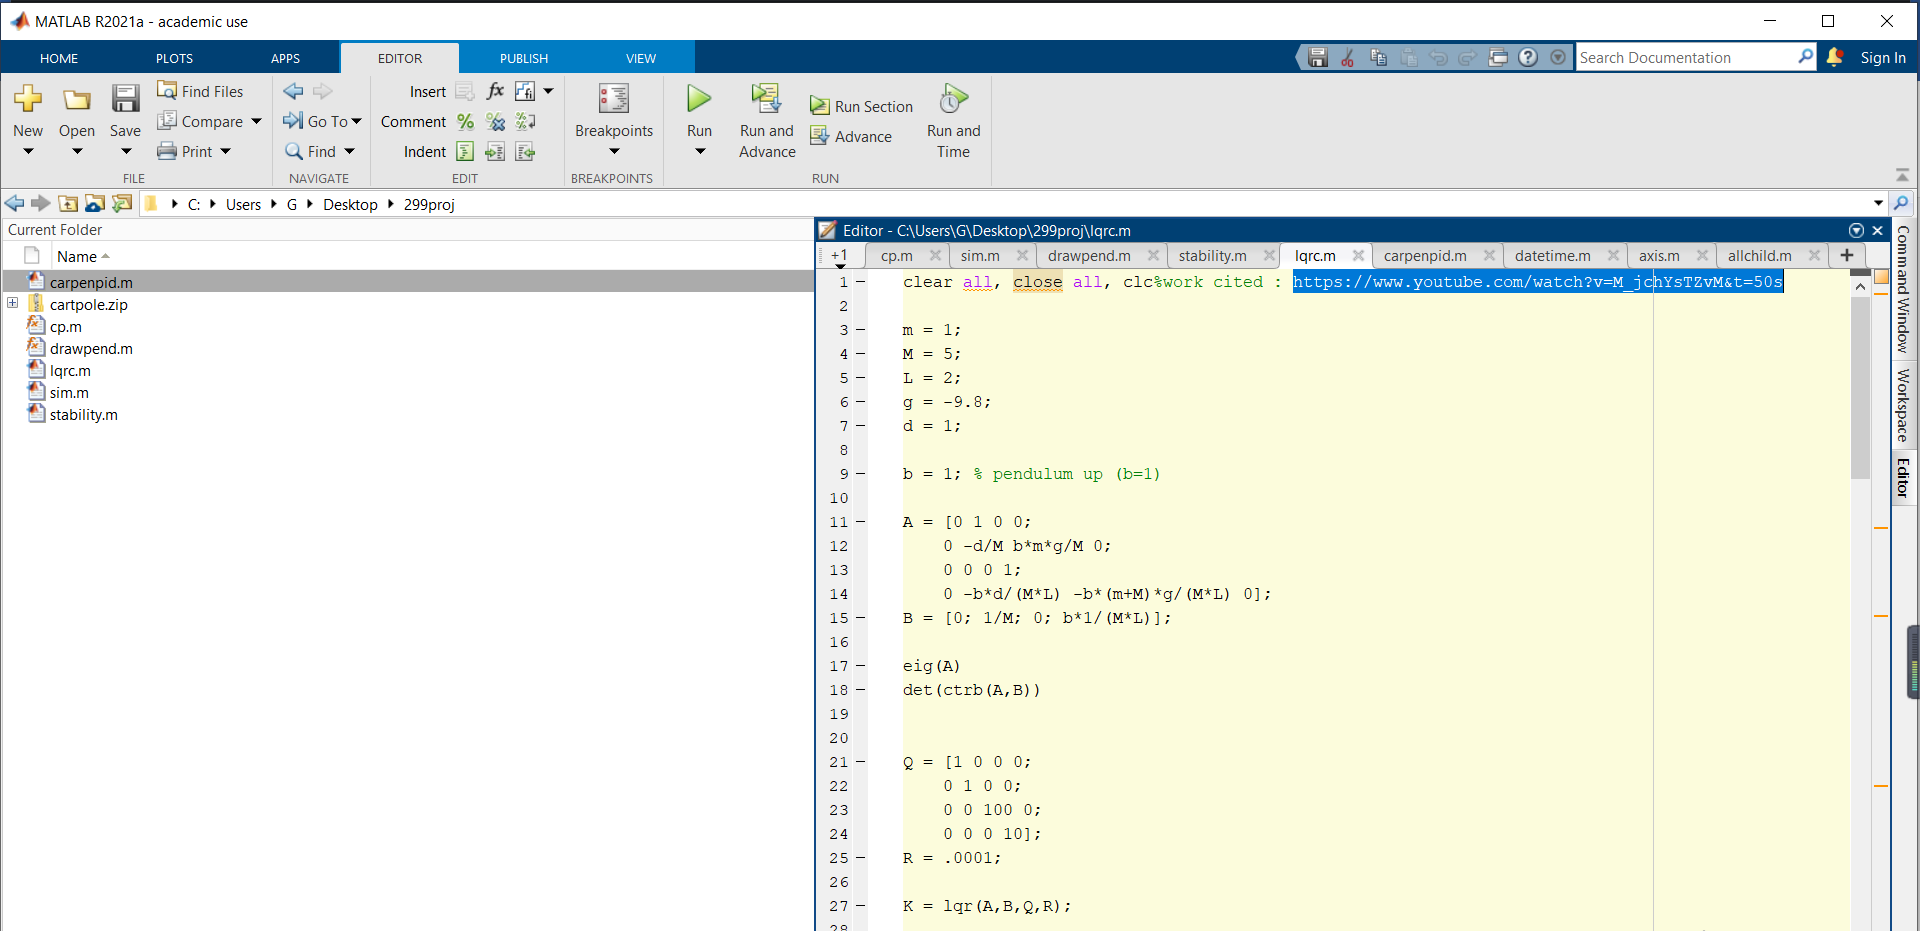
Task: Click the Save file icon
Action: point(125,99)
